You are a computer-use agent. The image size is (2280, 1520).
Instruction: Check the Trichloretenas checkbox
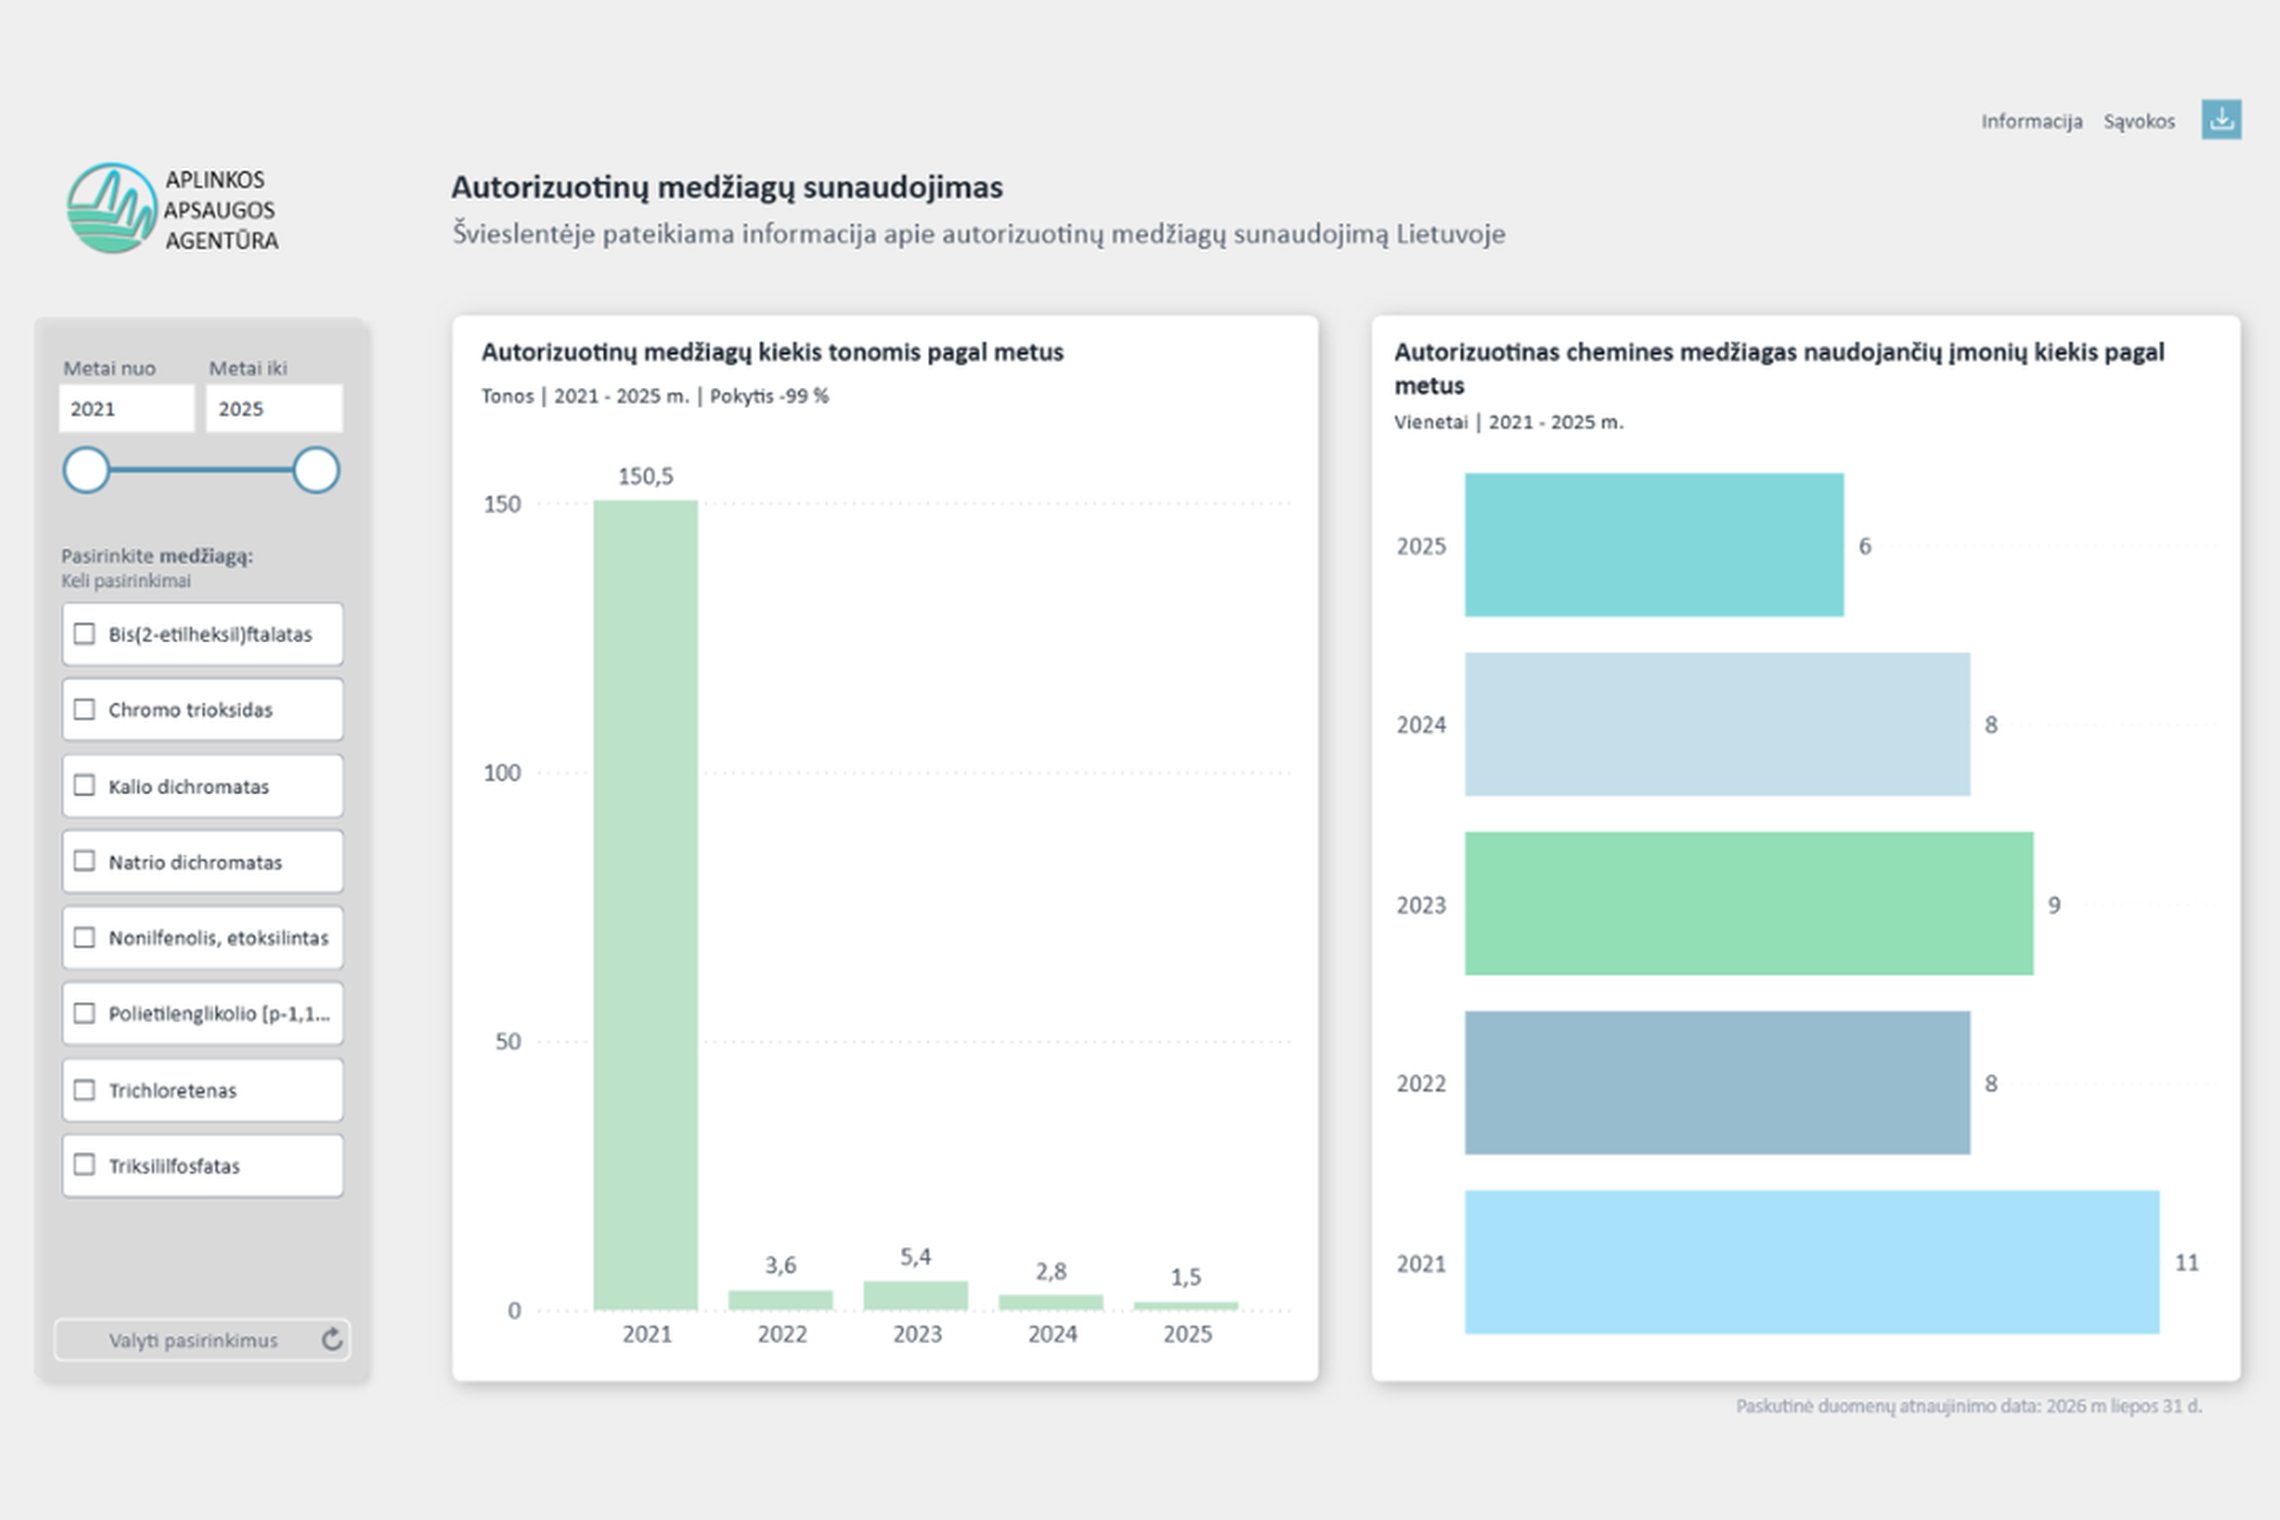point(85,1090)
